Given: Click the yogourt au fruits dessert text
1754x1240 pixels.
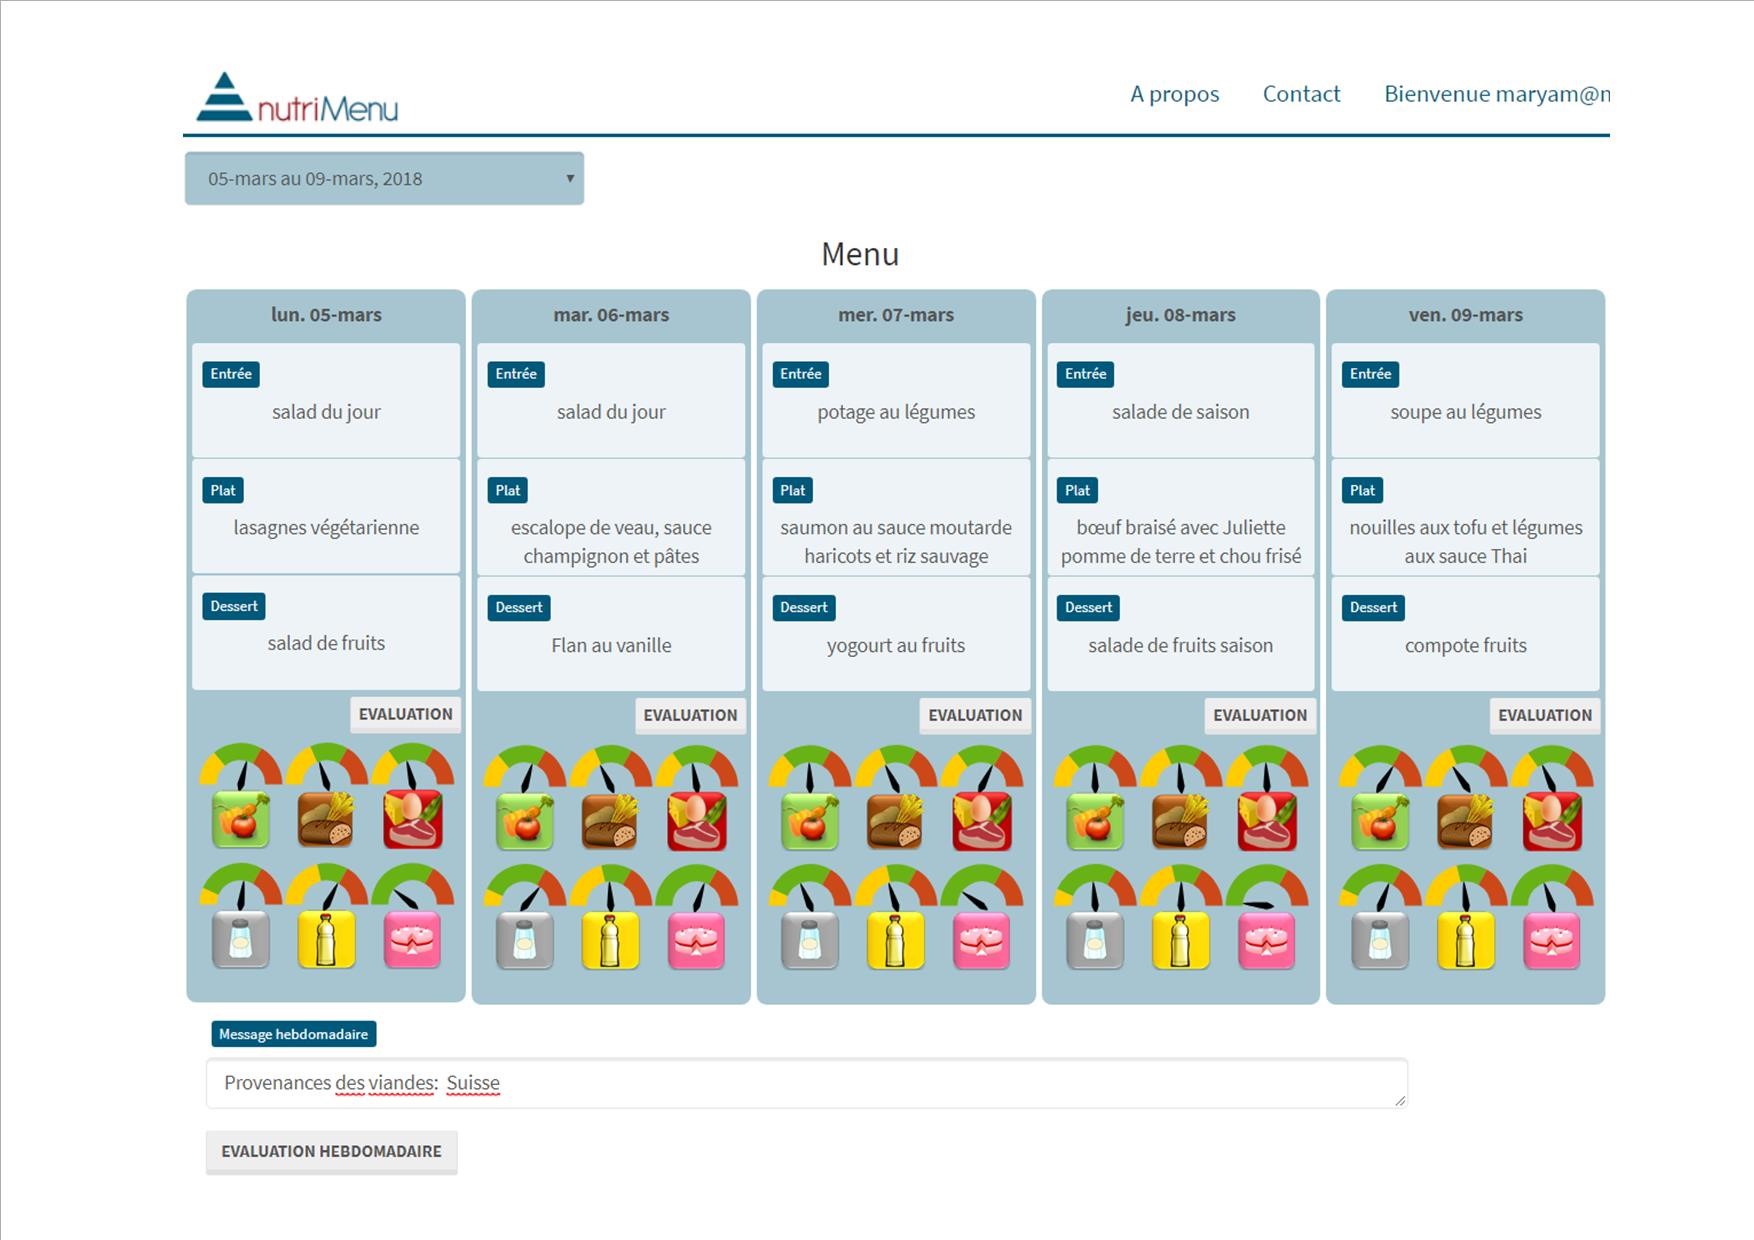Looking at the screenshot, I should point(896,645).
